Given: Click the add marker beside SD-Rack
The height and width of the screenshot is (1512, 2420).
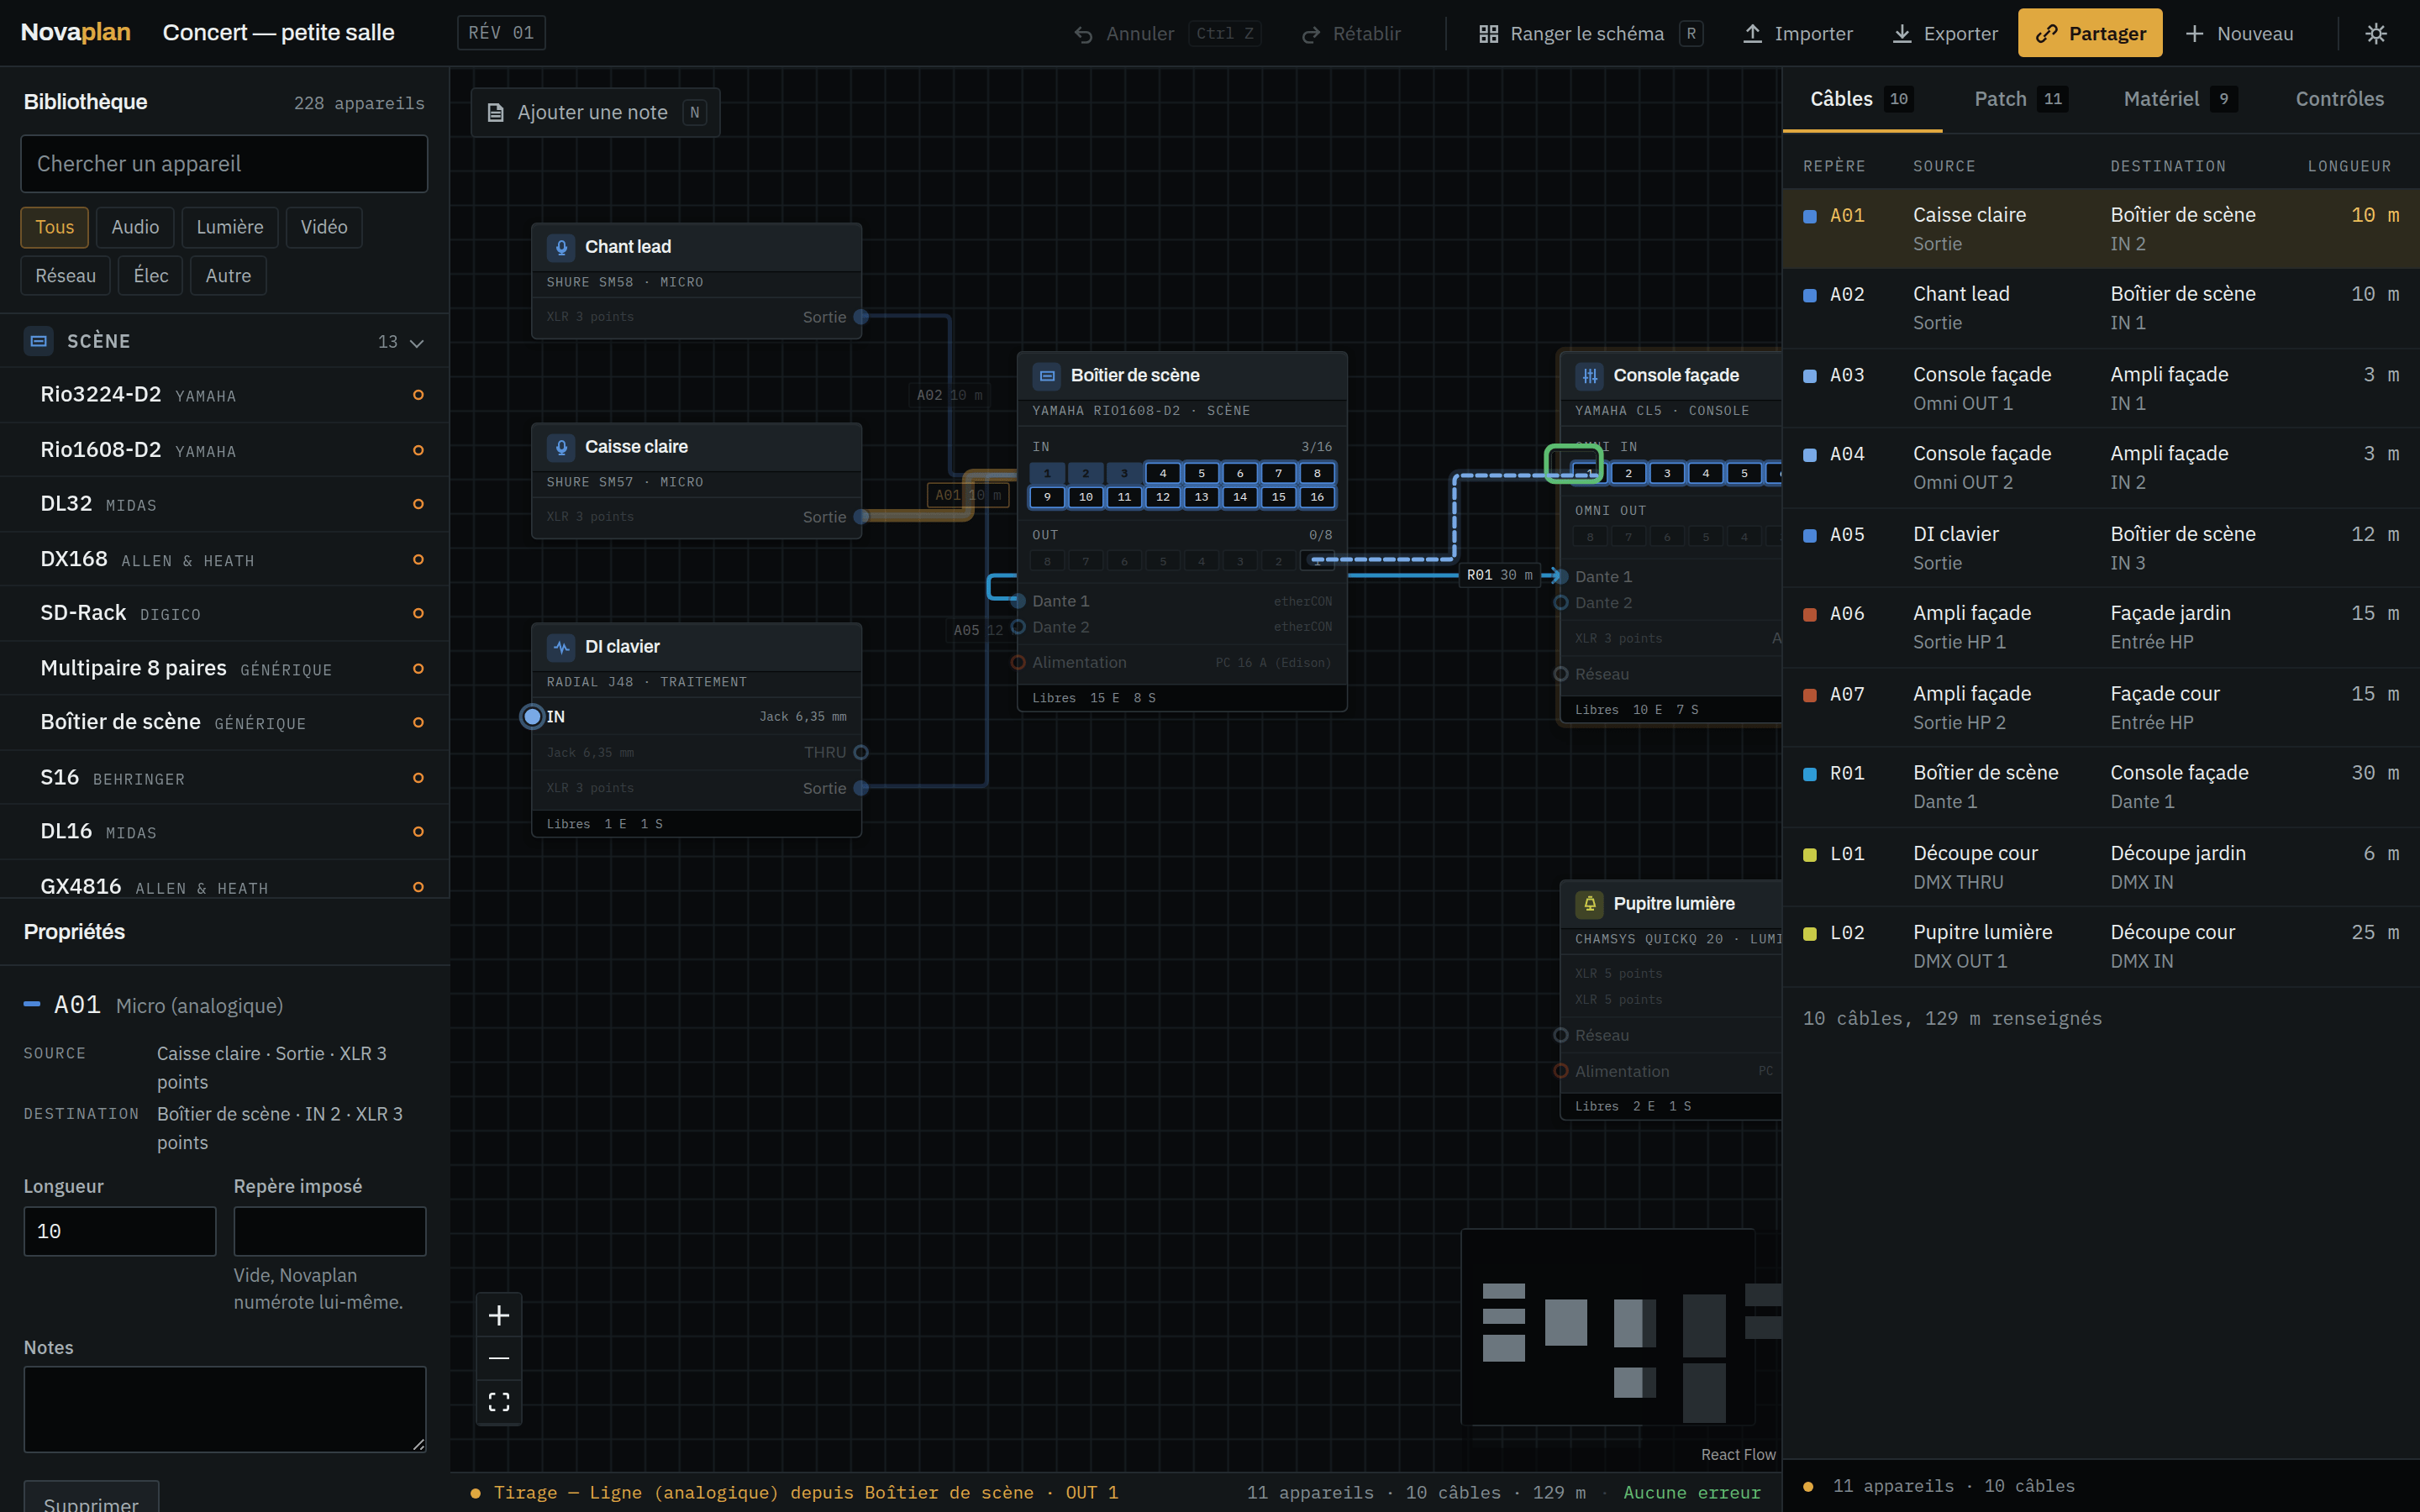Looking at the screenshot, I should click(x=418, y=613).
